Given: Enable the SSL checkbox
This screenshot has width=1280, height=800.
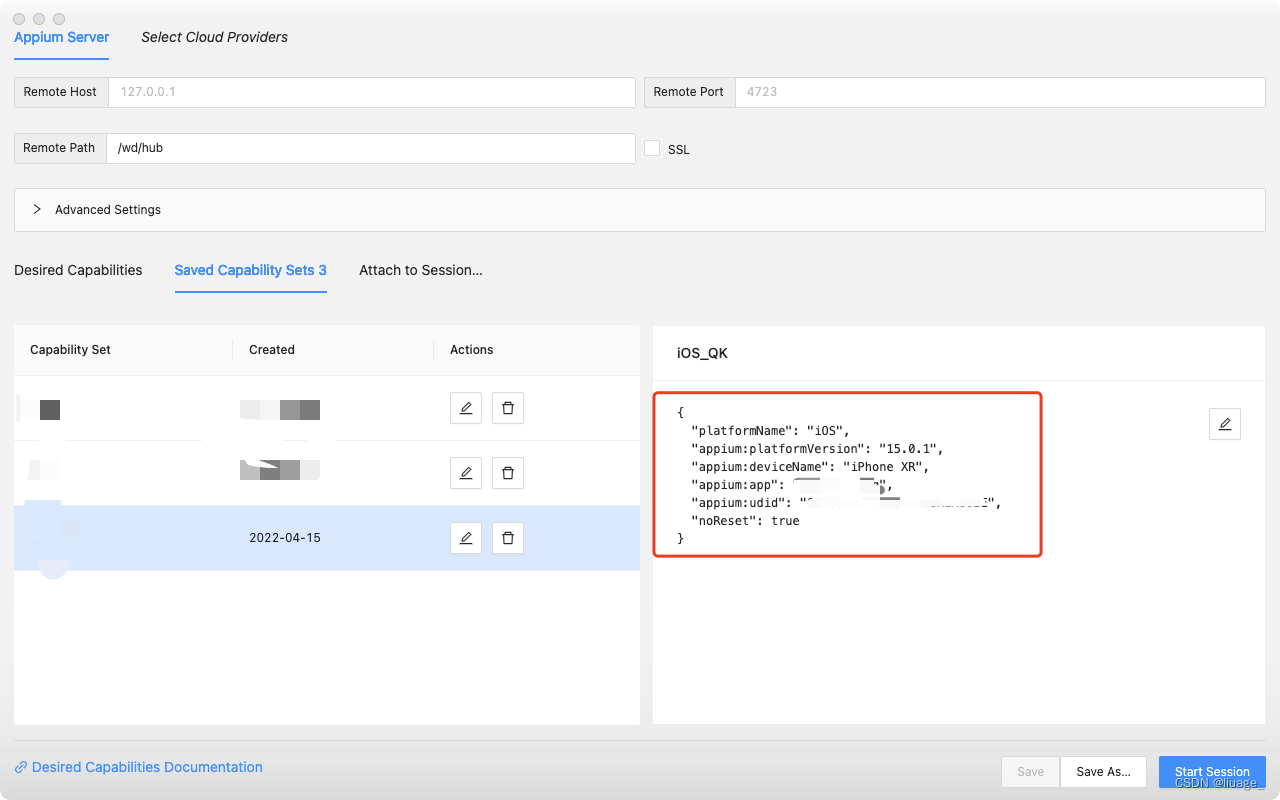Looking at the screenshot, I should [x=652, y=148].
